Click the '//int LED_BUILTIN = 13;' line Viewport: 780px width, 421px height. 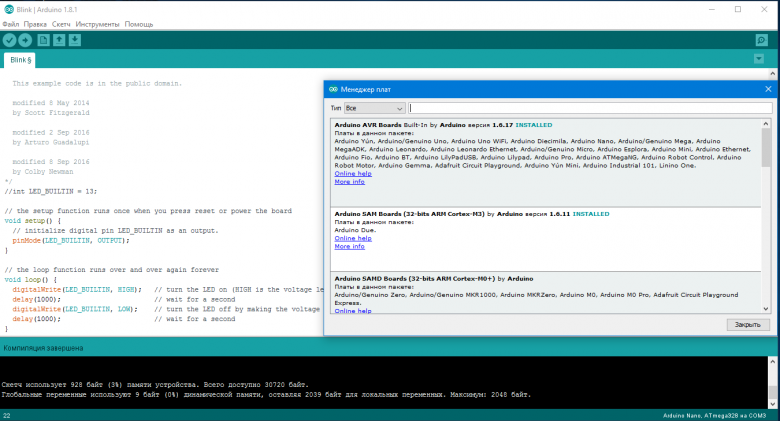(x=51, y=191)
